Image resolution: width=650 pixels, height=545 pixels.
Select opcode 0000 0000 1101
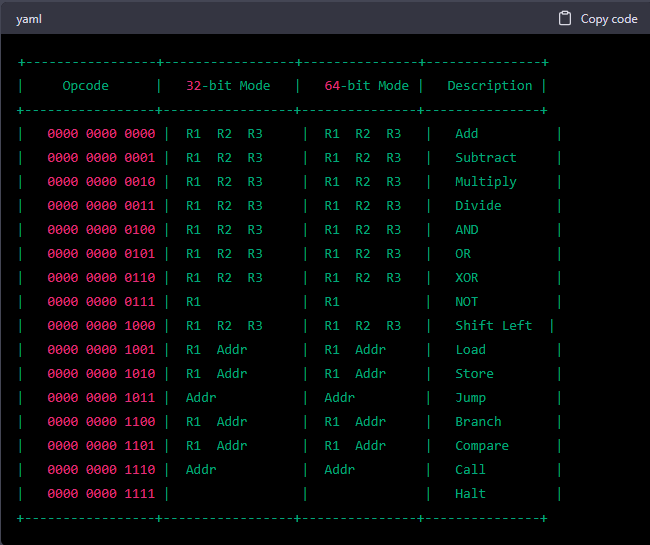[x=101, y=446]
